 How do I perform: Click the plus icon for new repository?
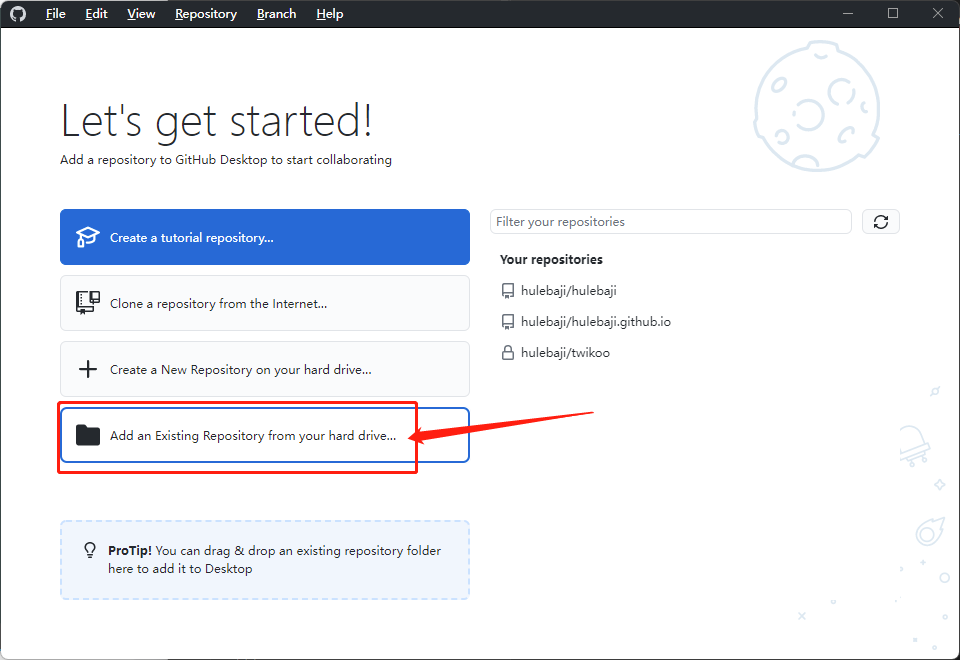pos(88,369)
